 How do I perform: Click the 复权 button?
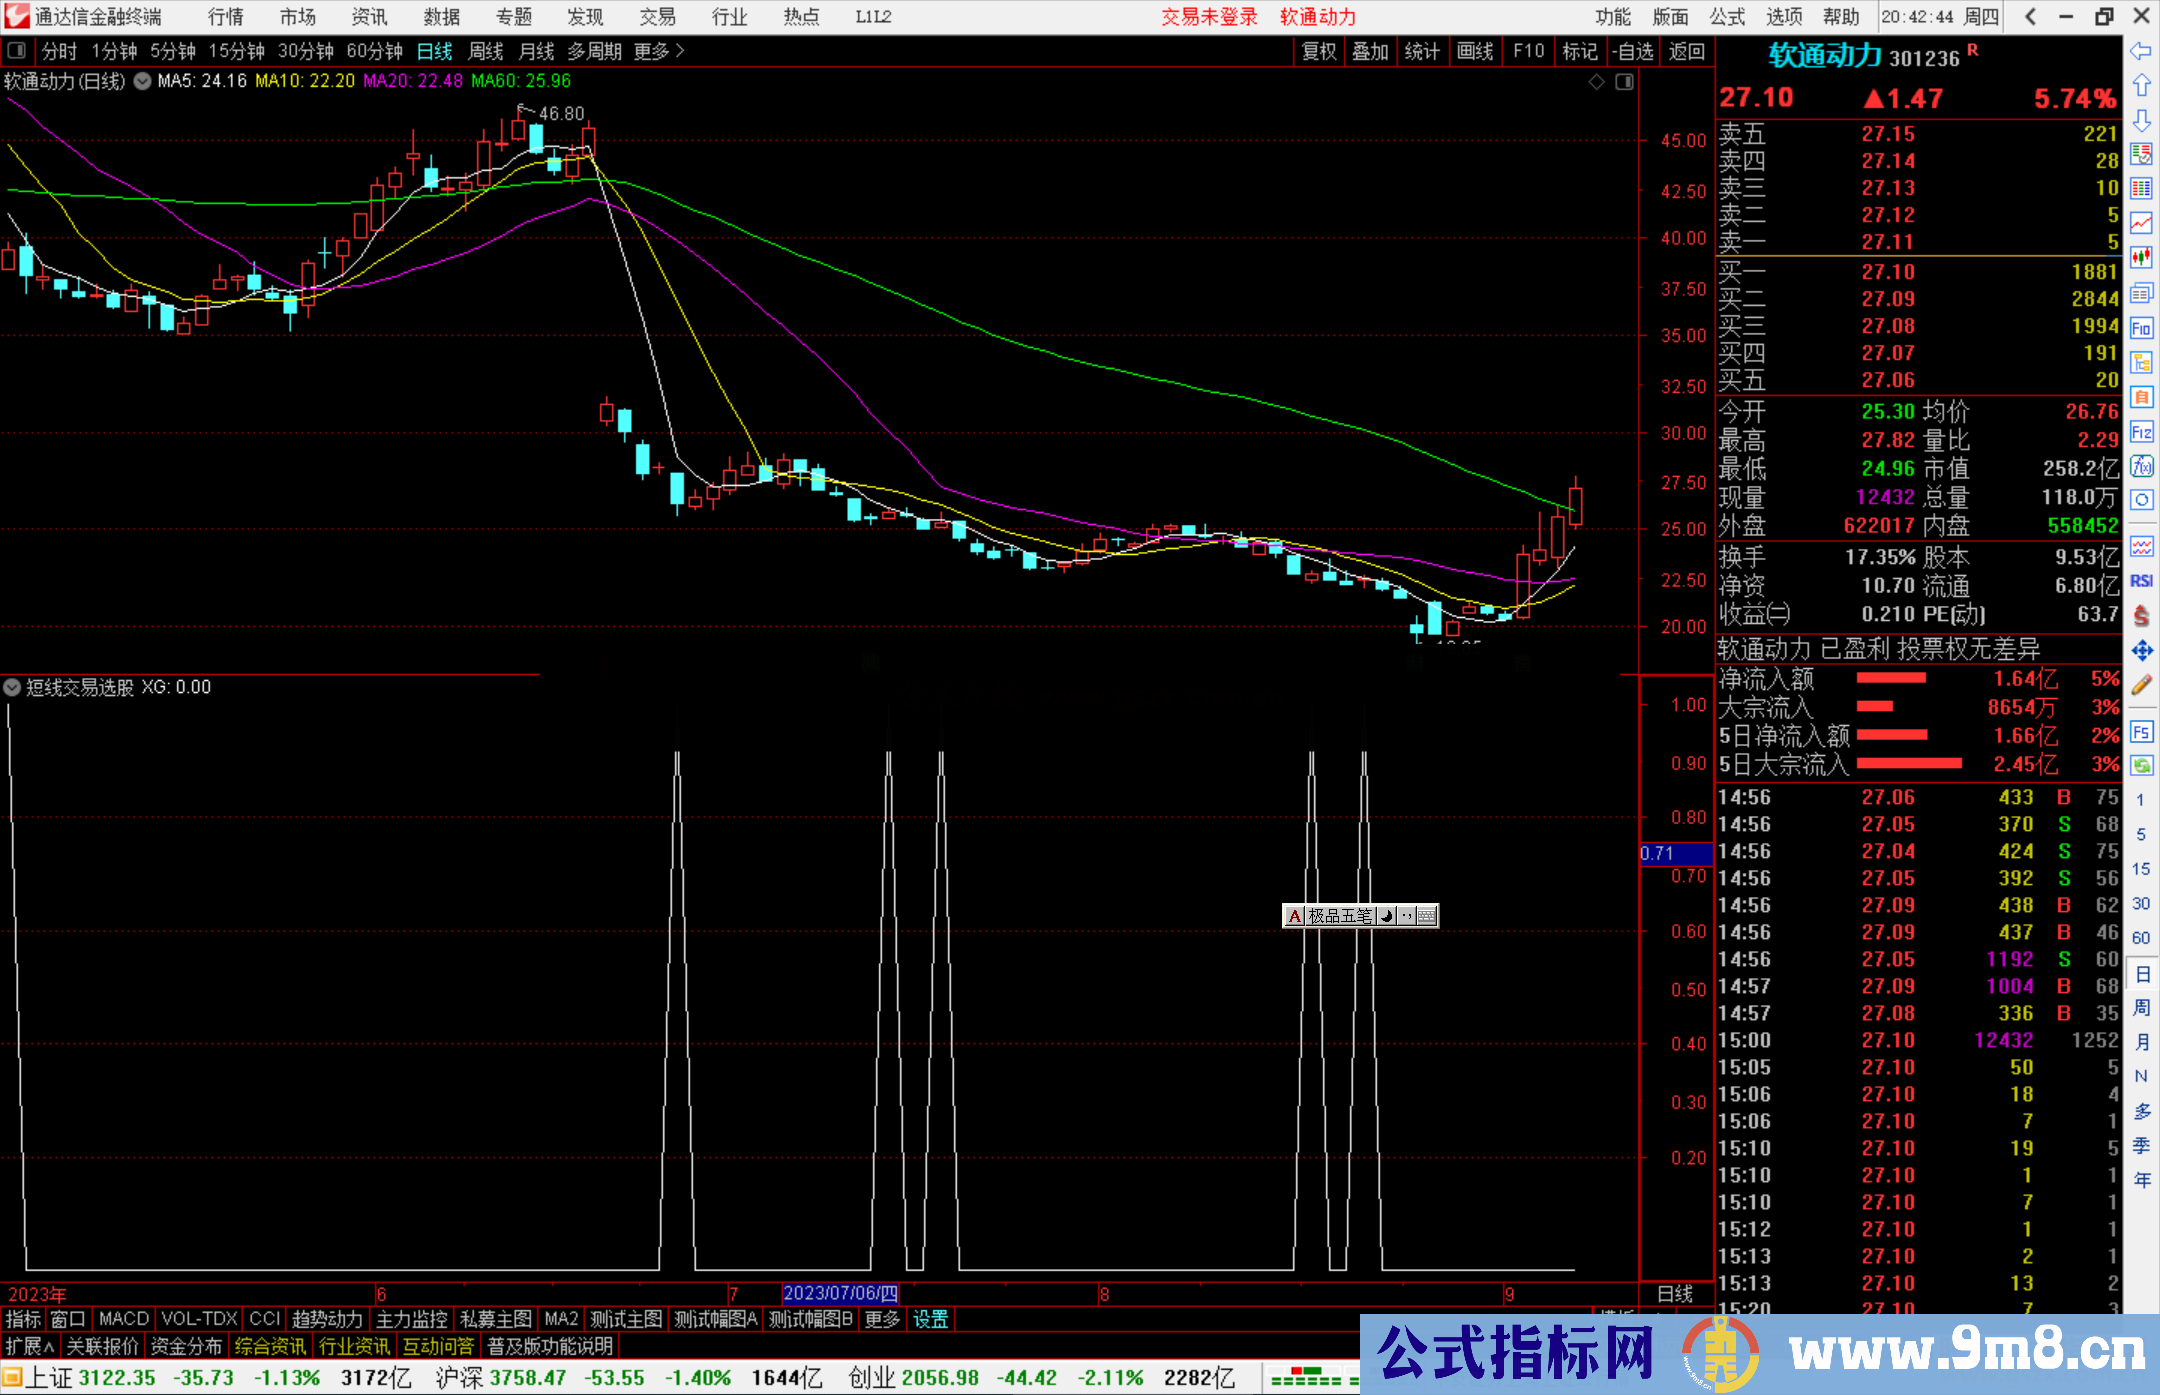click(1319, 51)
